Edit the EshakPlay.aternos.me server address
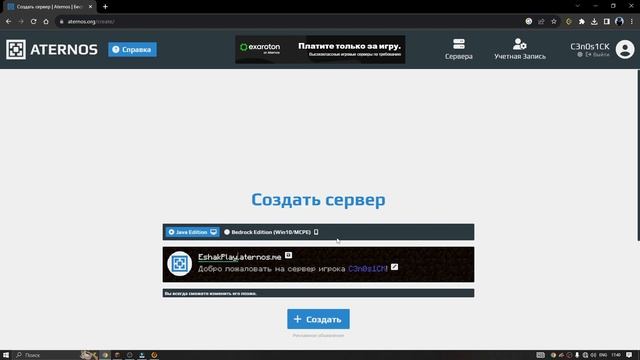This screenshot has width=640, height=360. coord(240,257)
